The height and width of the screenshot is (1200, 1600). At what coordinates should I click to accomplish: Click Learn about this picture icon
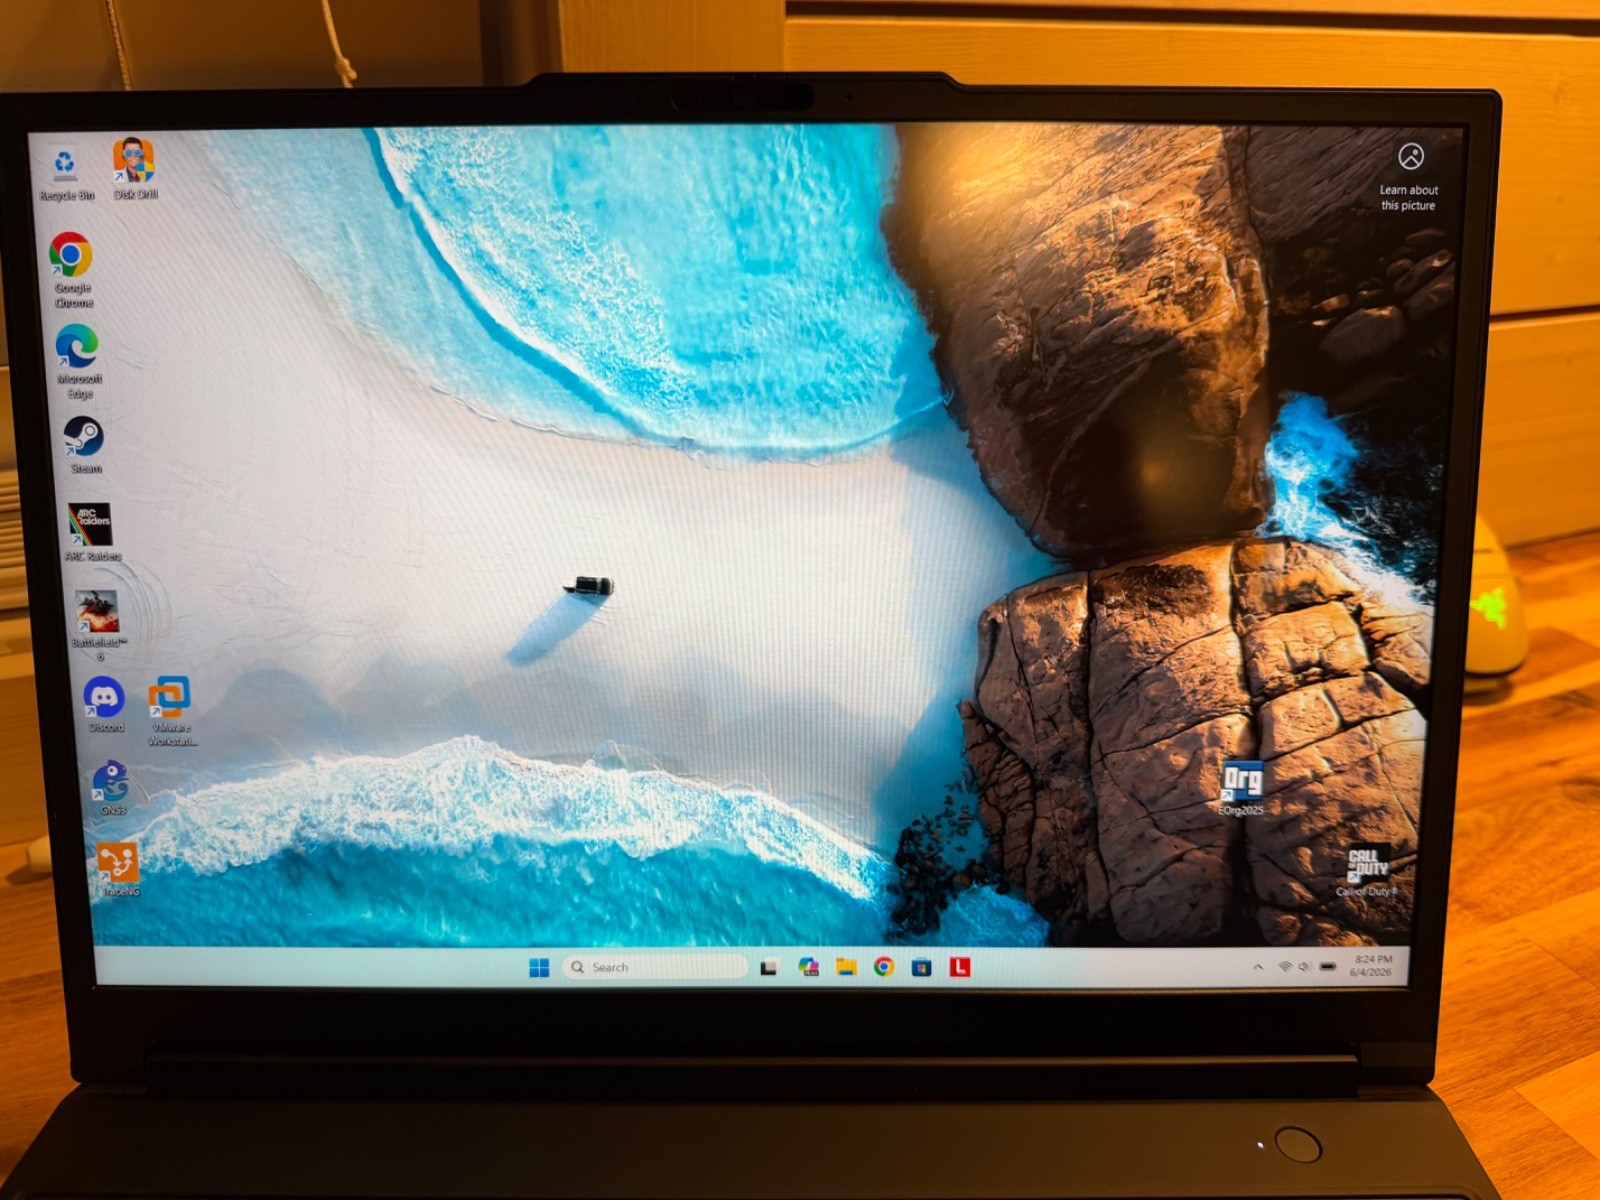click(x=1410, y=156)
